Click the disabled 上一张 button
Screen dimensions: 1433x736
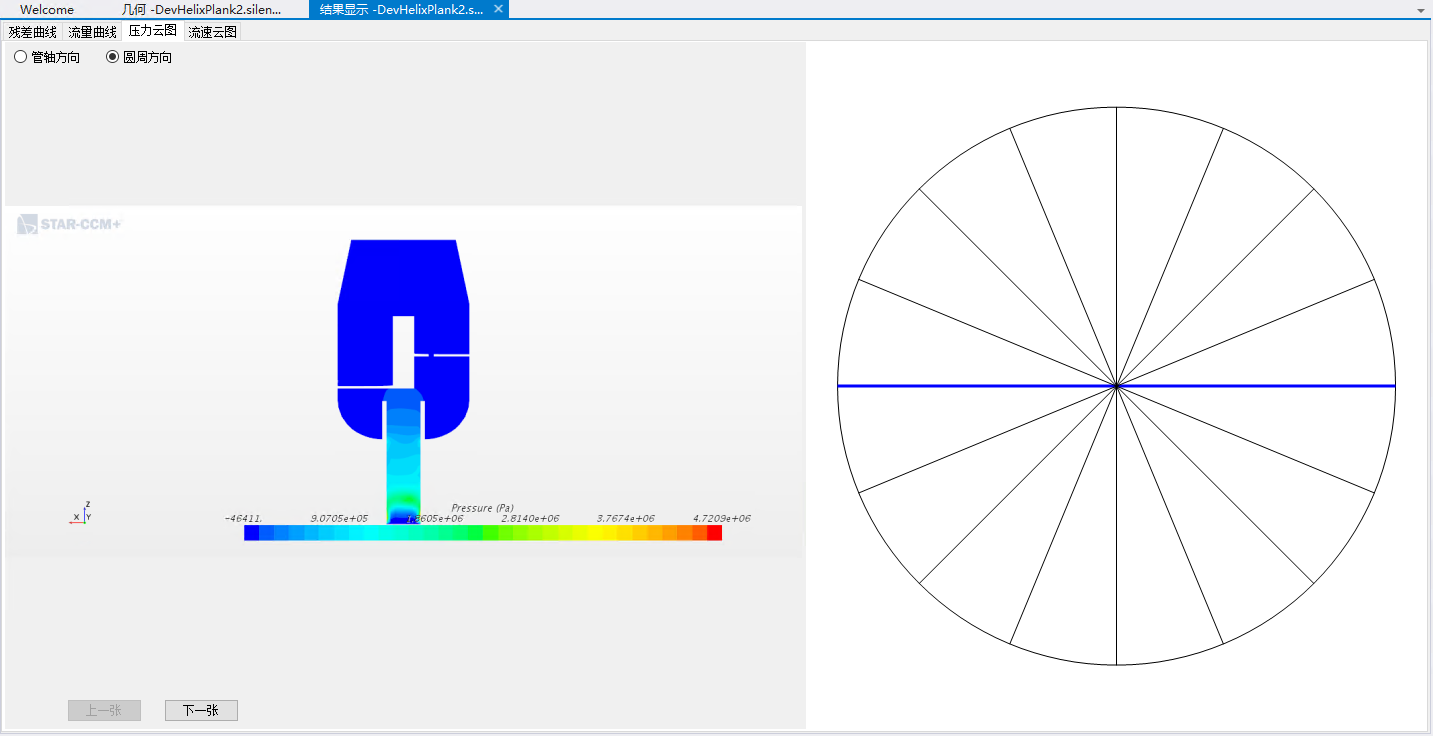click(104, 711)
